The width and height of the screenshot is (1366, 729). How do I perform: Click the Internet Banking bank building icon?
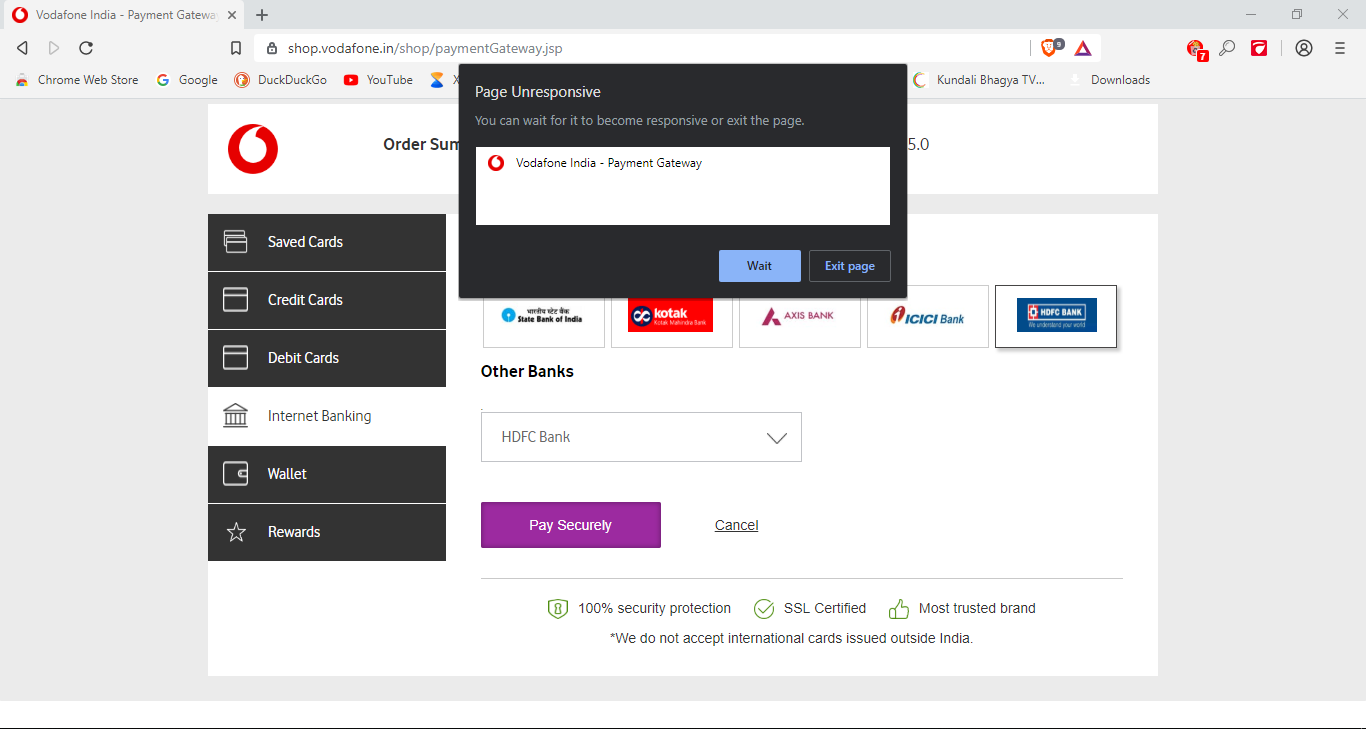(x=236, y=415)
